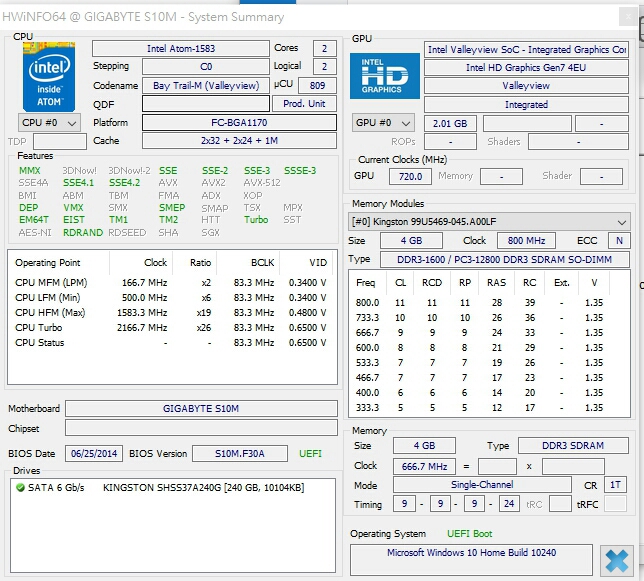Click the ECC N indicator
644x581 pixels.
[619, 241]
